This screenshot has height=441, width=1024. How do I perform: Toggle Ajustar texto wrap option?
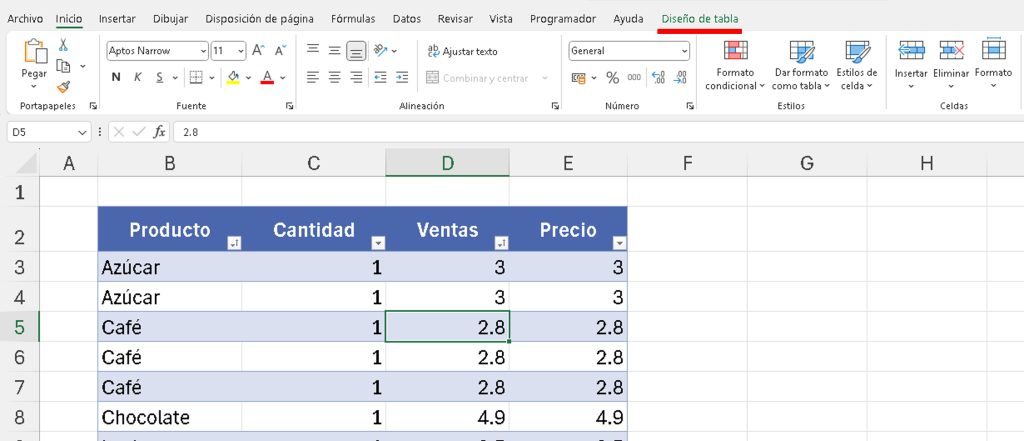[x=462, y=51]
